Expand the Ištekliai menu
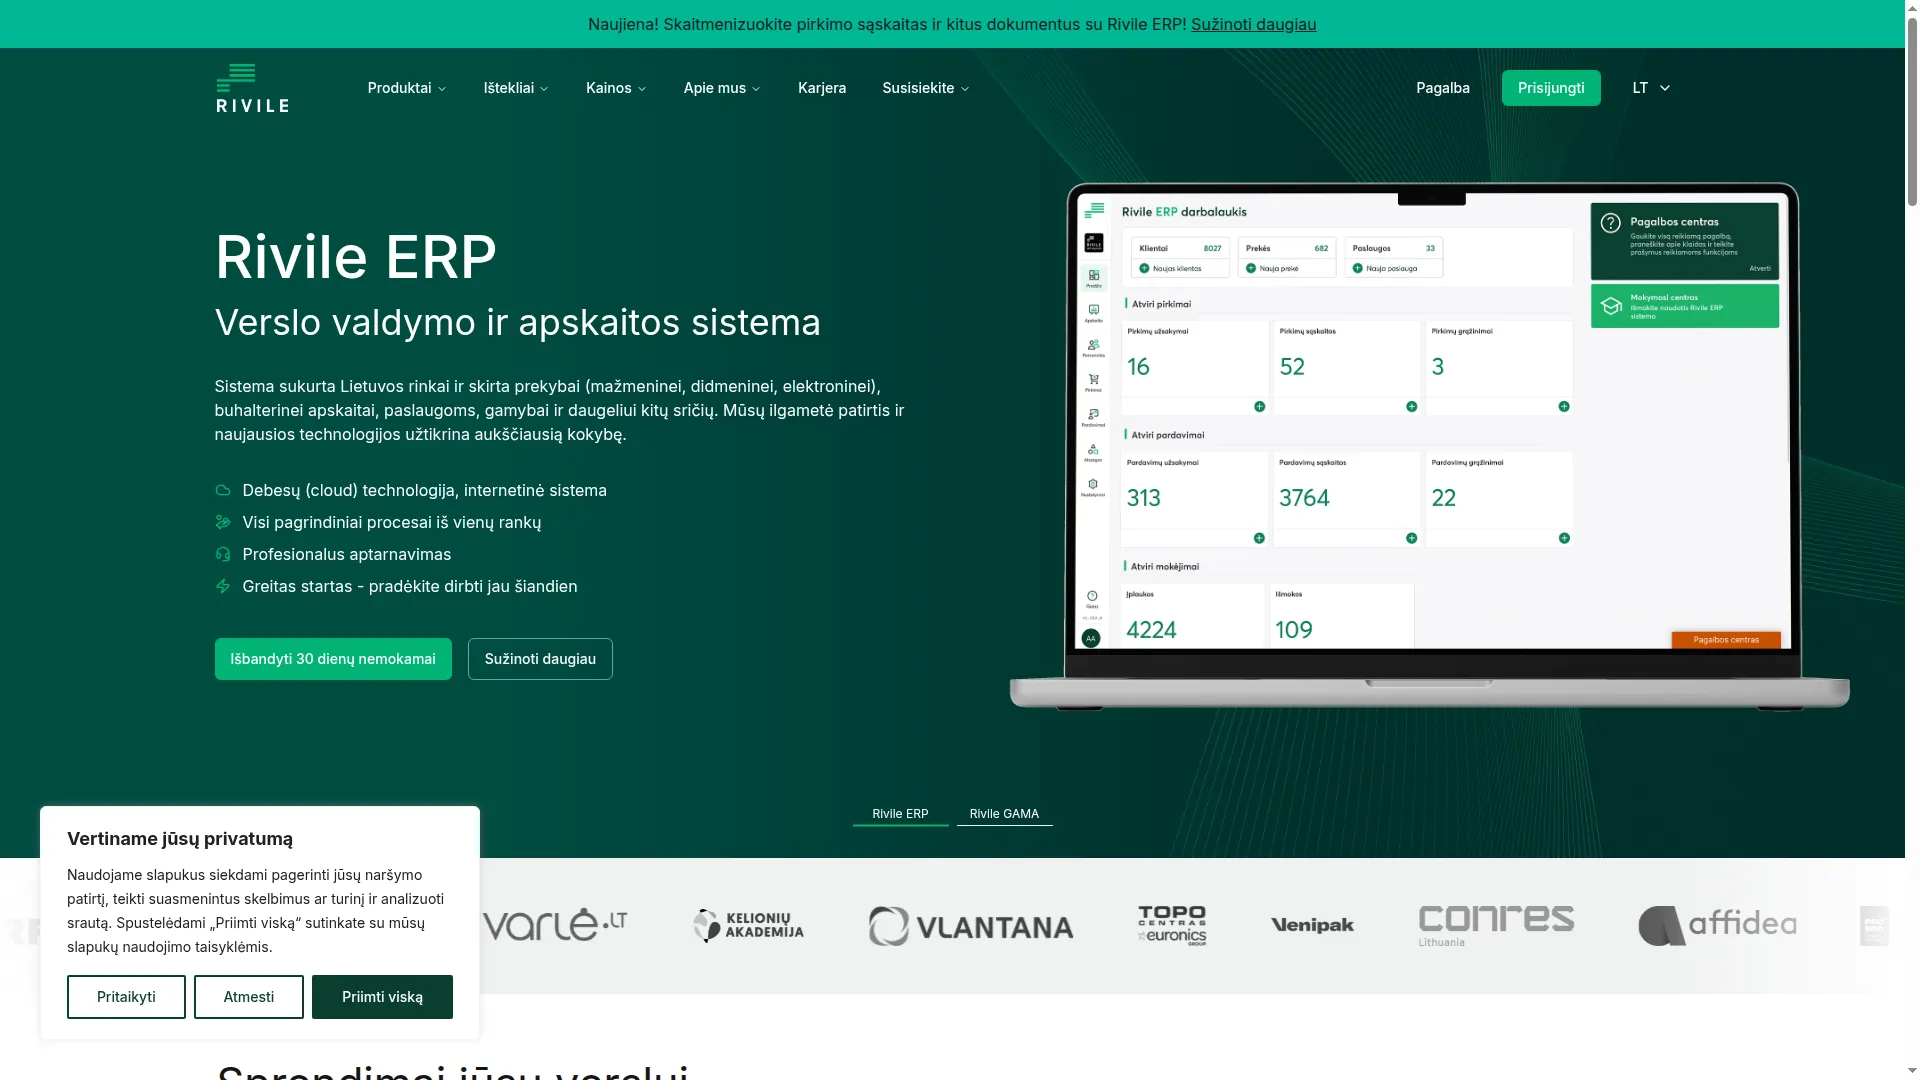The width and height of the screenshot is (1920, 1080). click(x=516, y=88)
